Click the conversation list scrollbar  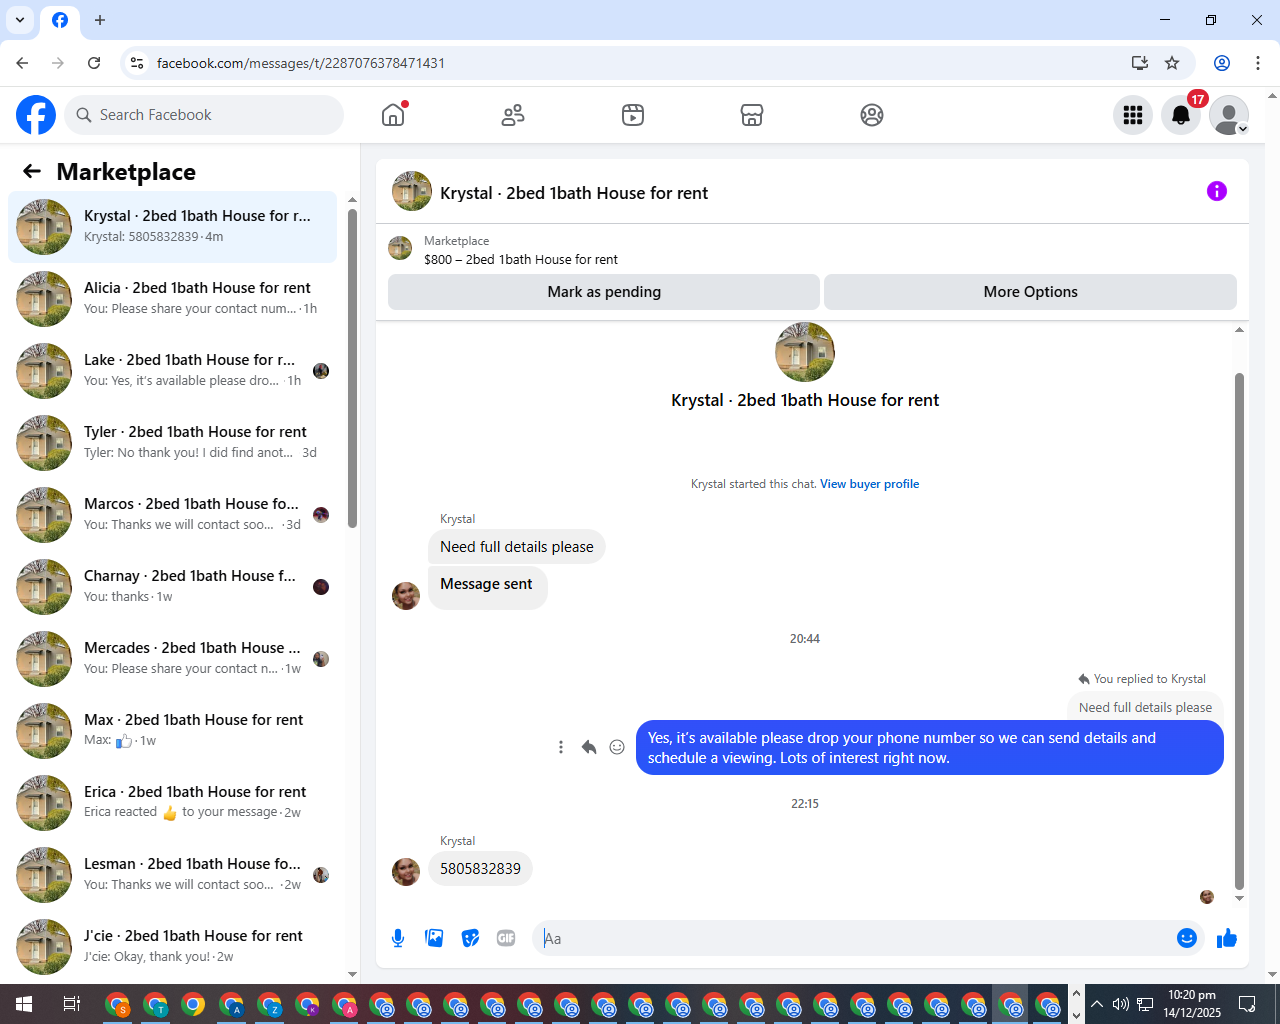click(x=352, y=369)
